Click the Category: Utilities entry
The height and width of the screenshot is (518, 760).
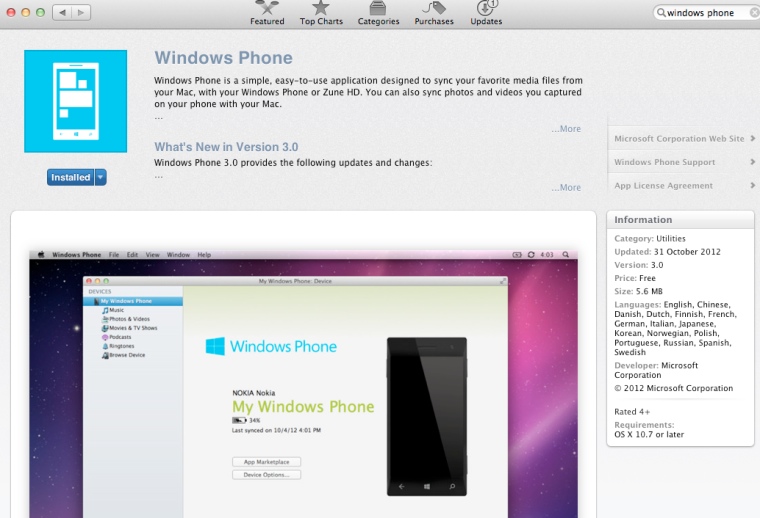tap(649, 238)
